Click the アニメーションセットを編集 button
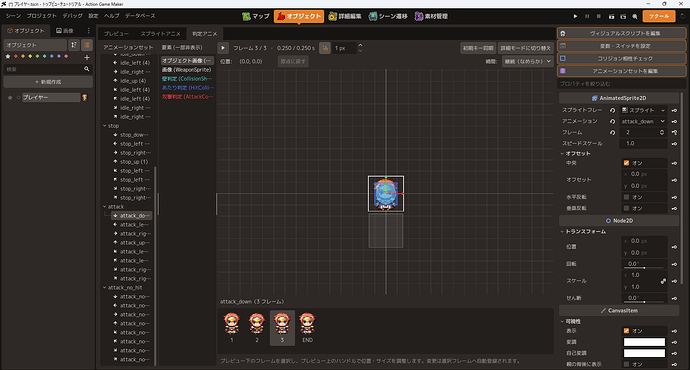 [621, 71]
